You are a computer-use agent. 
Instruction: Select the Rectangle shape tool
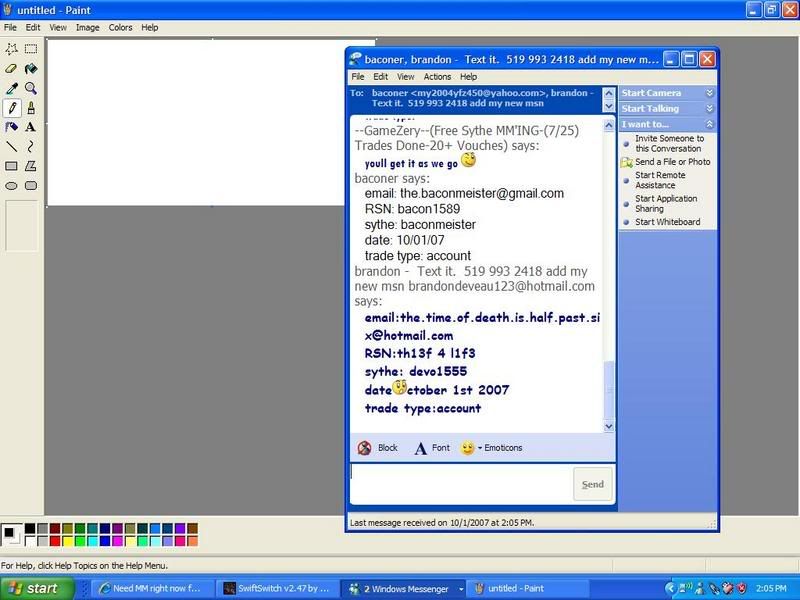[11, 166]
